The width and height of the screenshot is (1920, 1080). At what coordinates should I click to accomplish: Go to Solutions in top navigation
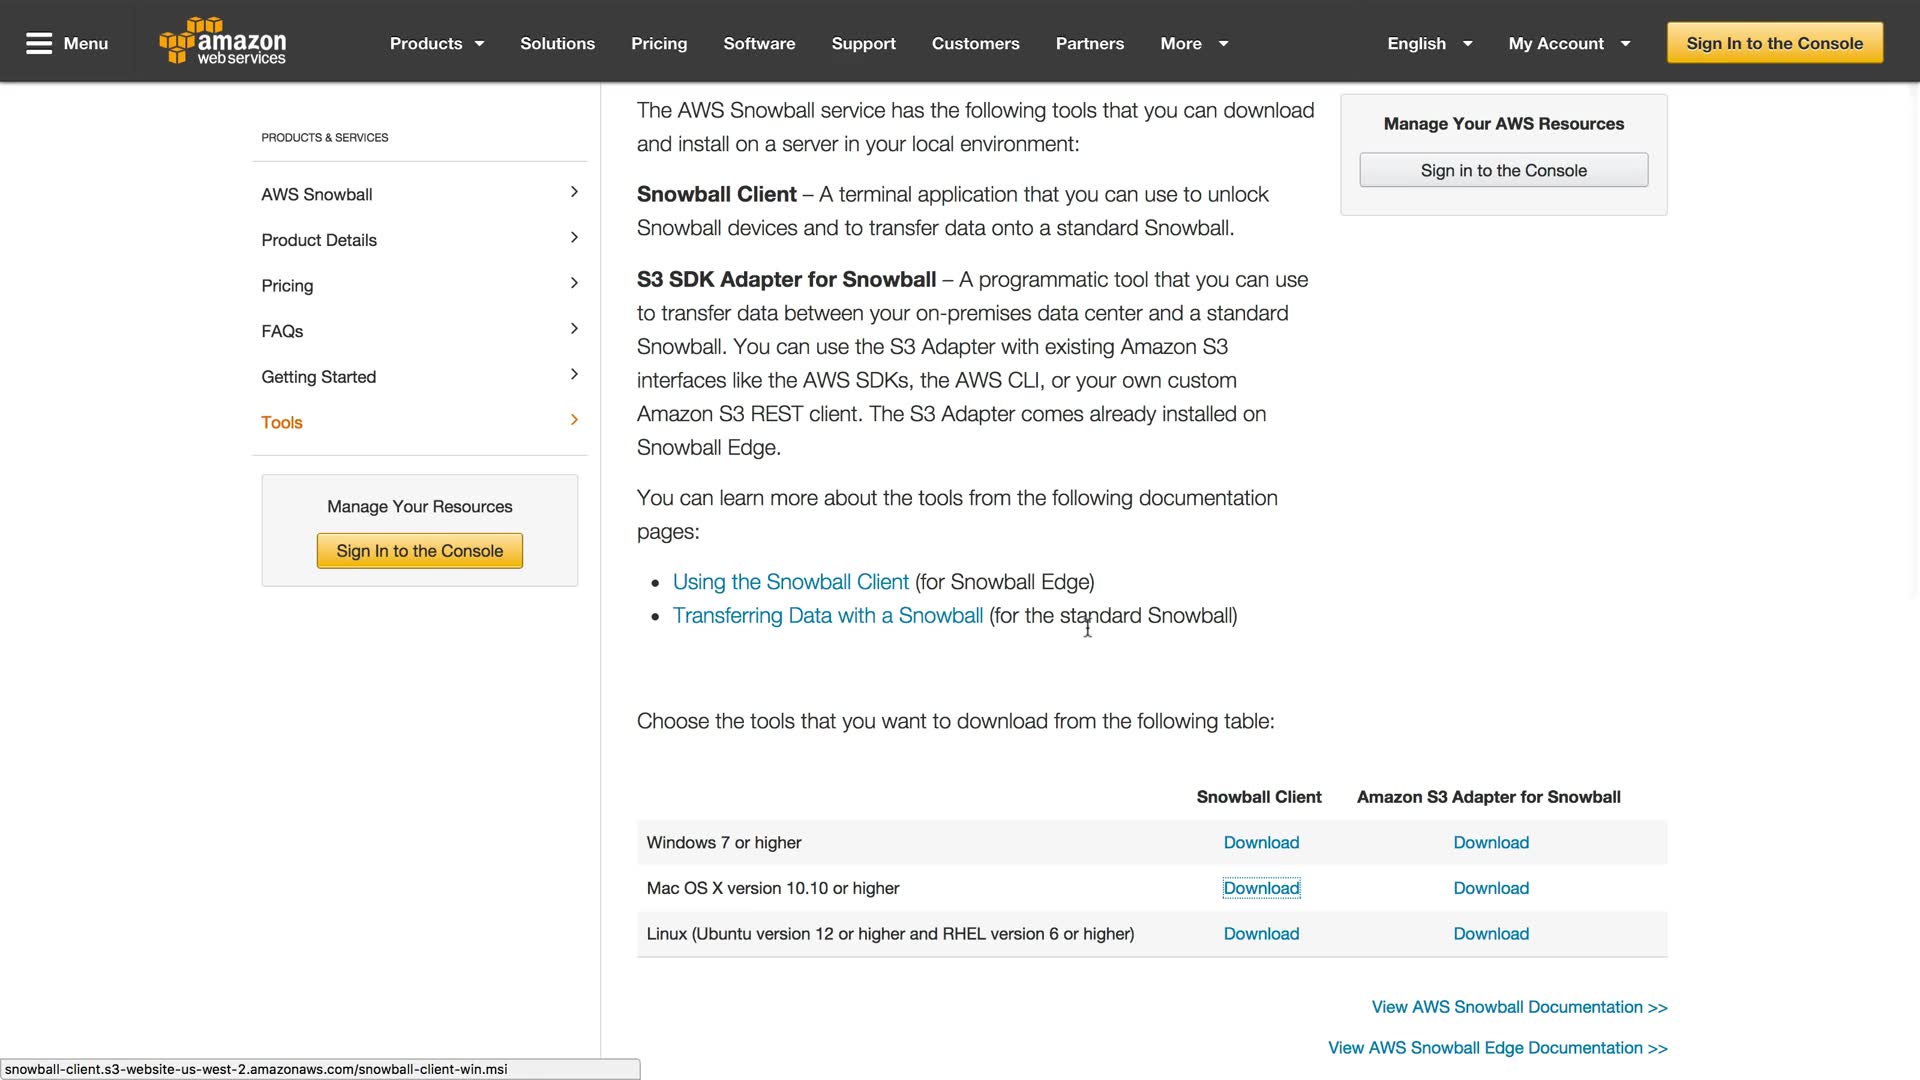(x=557, y=43)
